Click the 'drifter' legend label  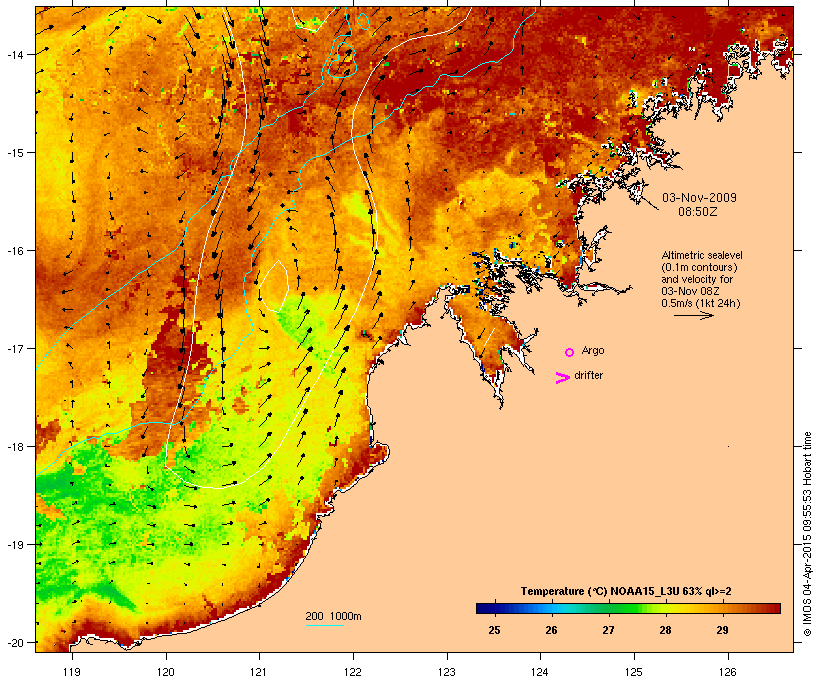[x=588, y=375]
